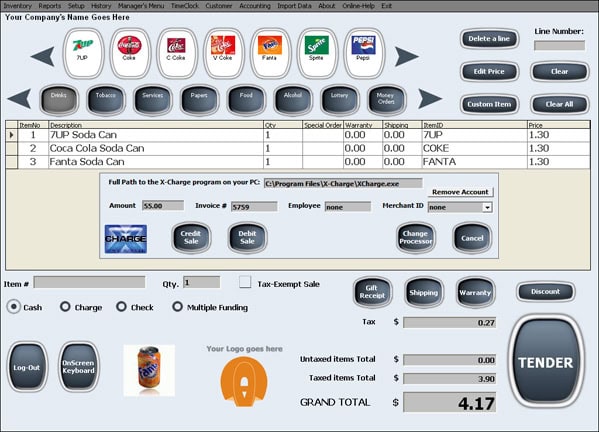Click the Log-Out button
Screen dimensions: 599x432
(x=27, y=367)
